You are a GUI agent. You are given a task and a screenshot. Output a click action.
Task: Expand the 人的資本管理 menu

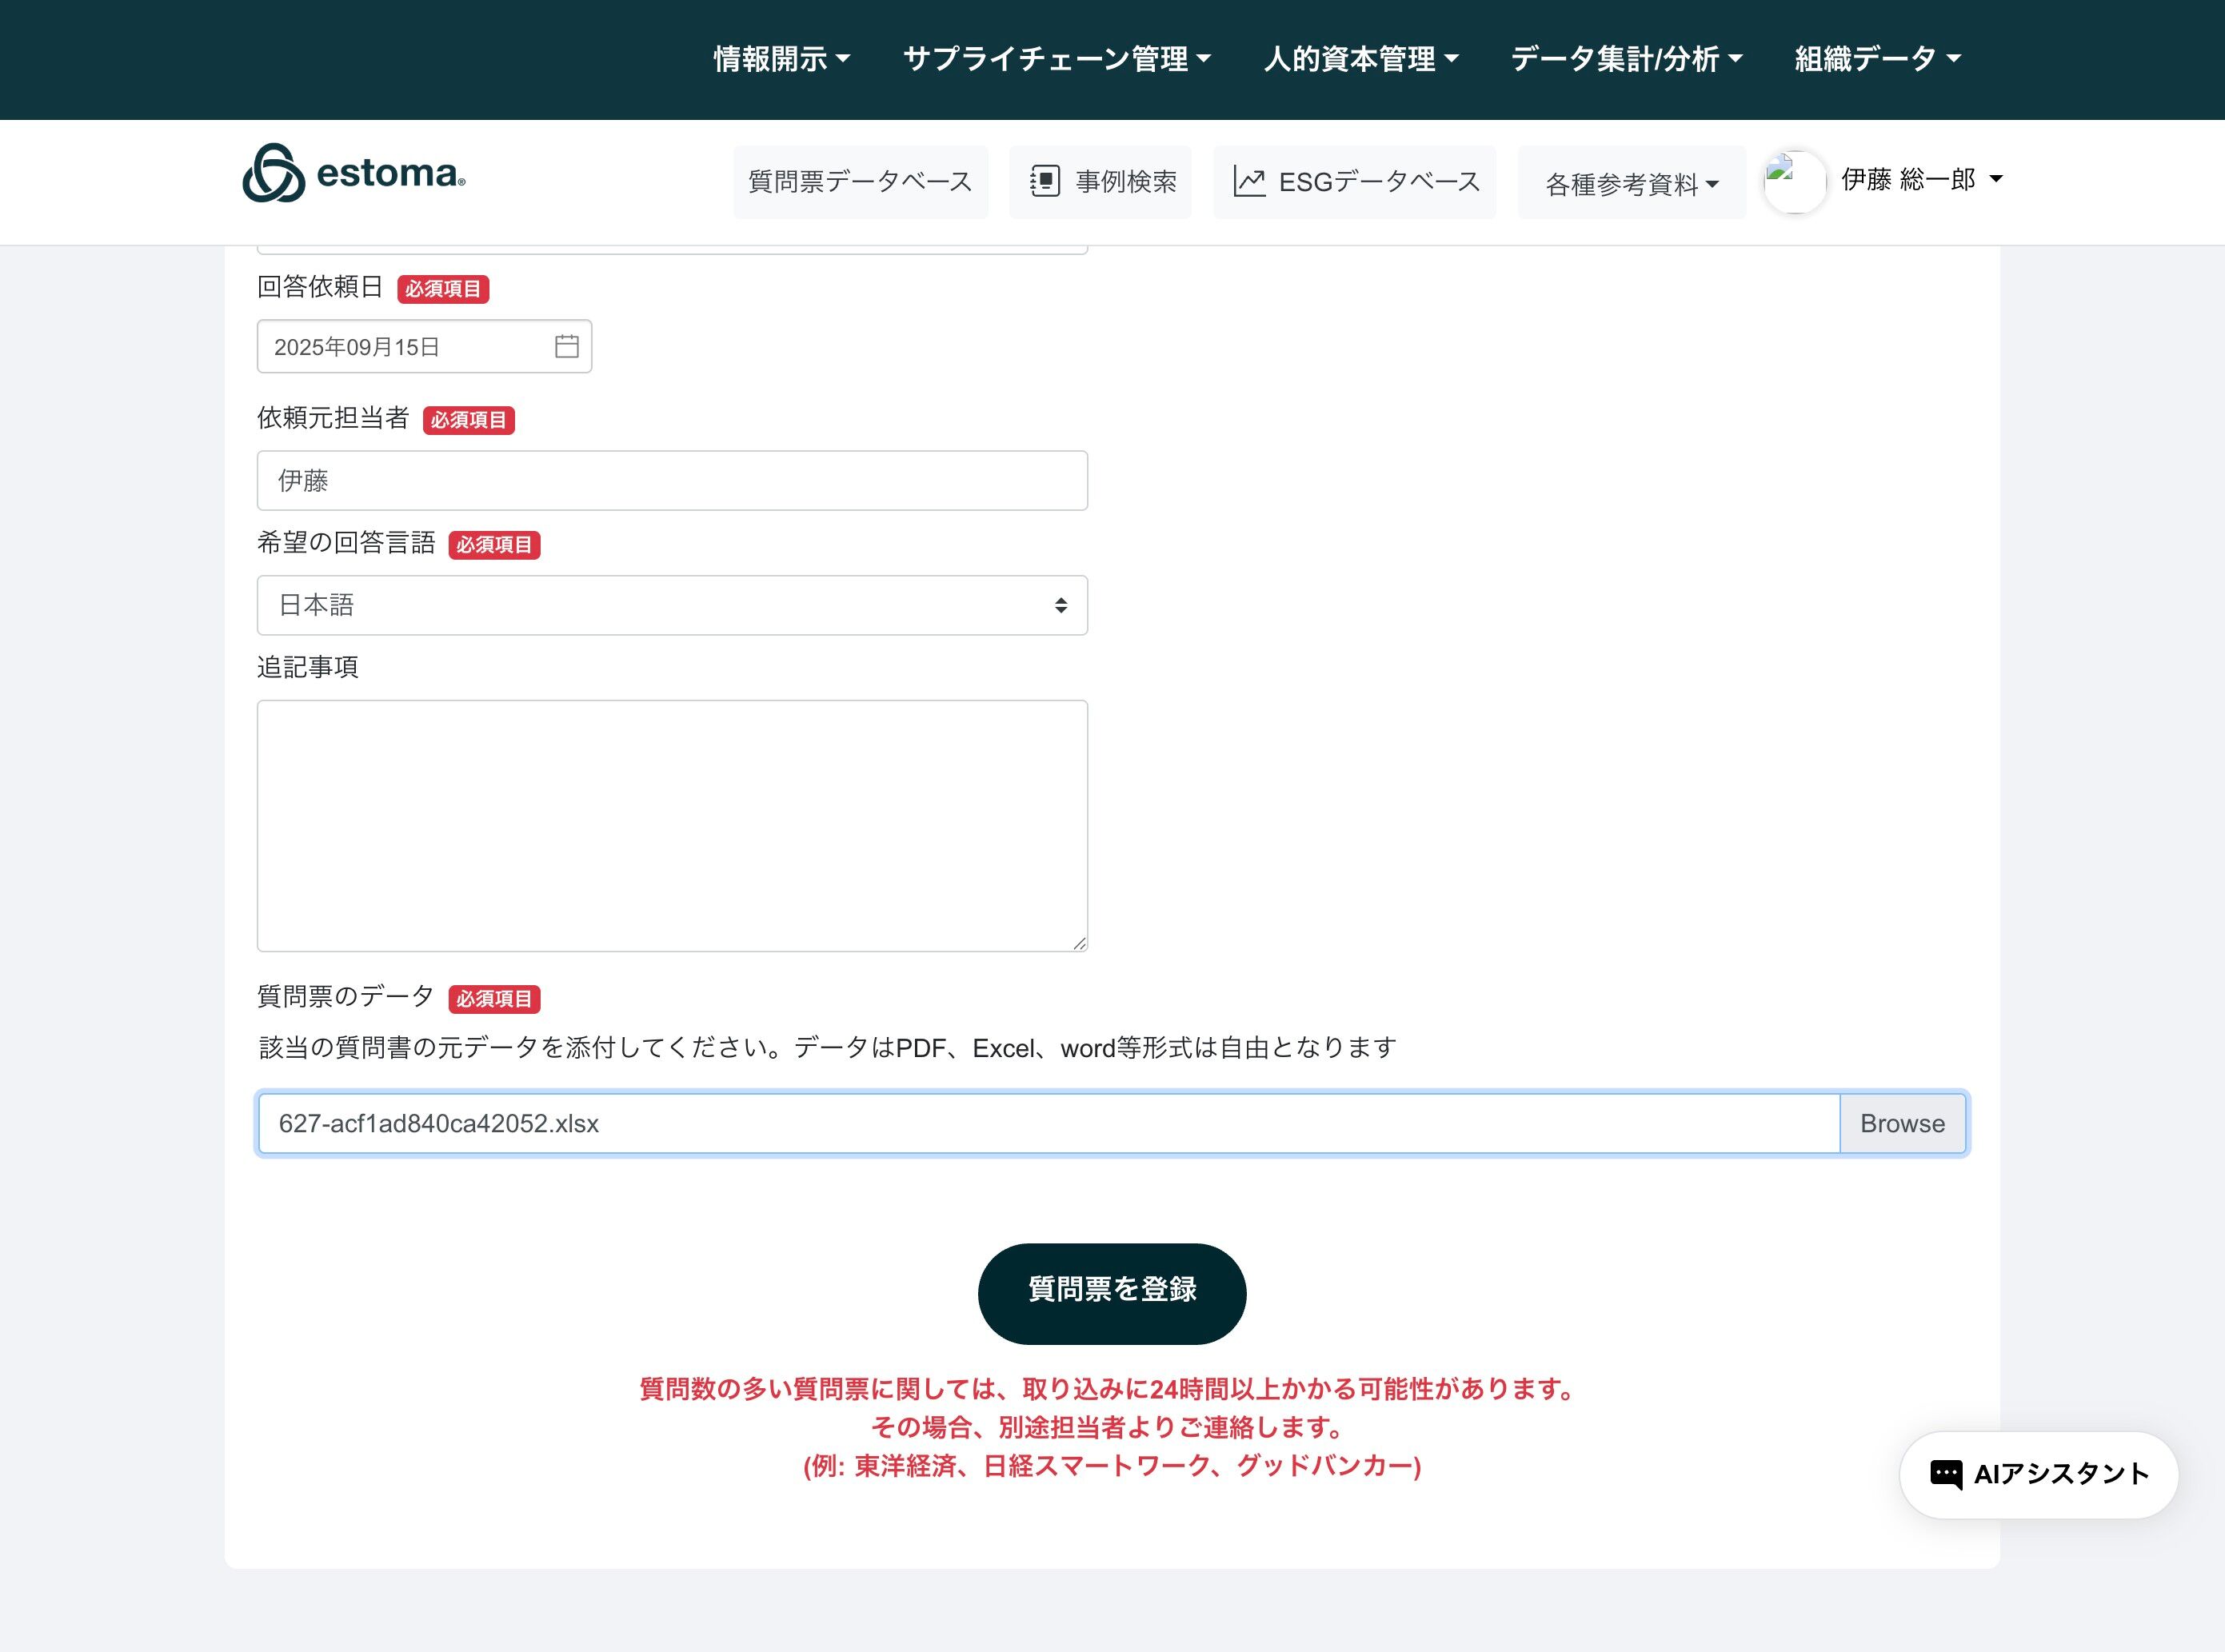coord(1360,59)
